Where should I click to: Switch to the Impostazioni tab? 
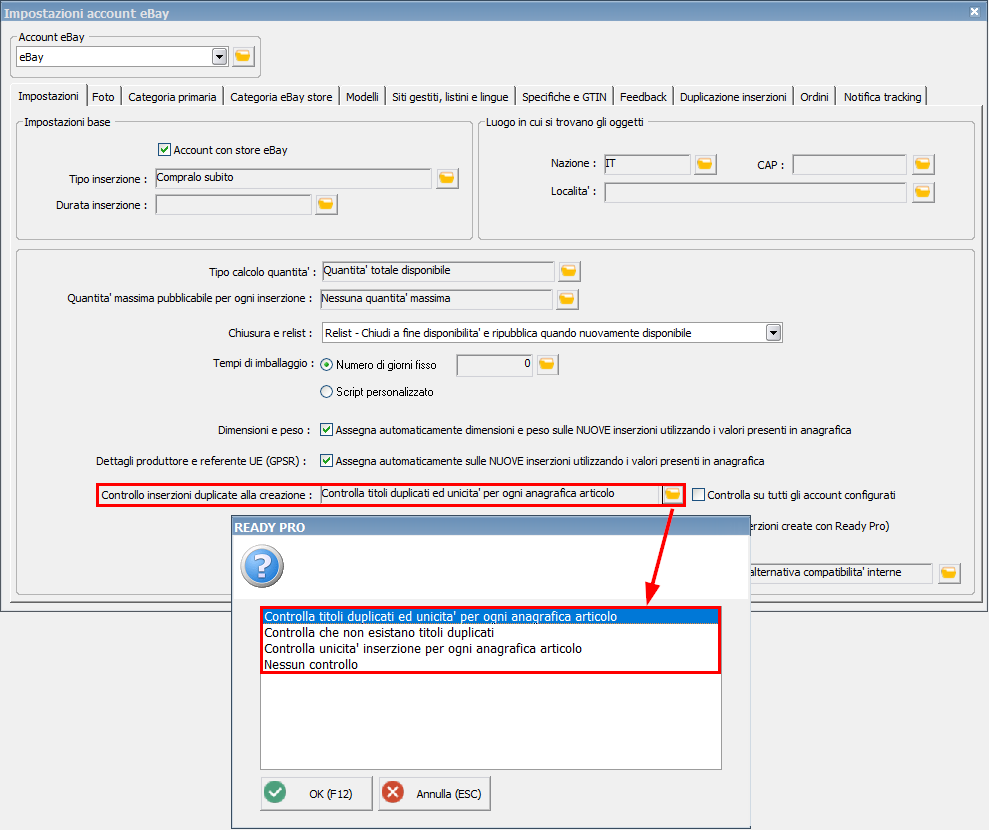[49, 96]
